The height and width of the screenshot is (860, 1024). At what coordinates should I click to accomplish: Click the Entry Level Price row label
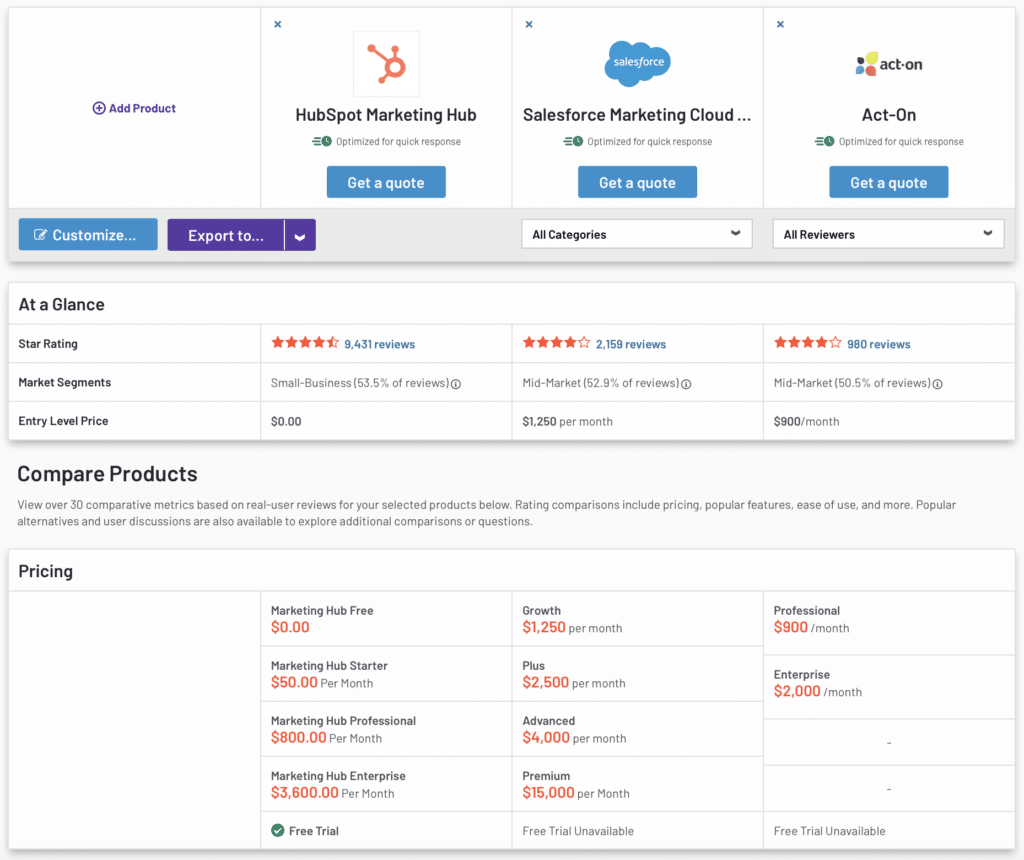(x=63, y=421)
